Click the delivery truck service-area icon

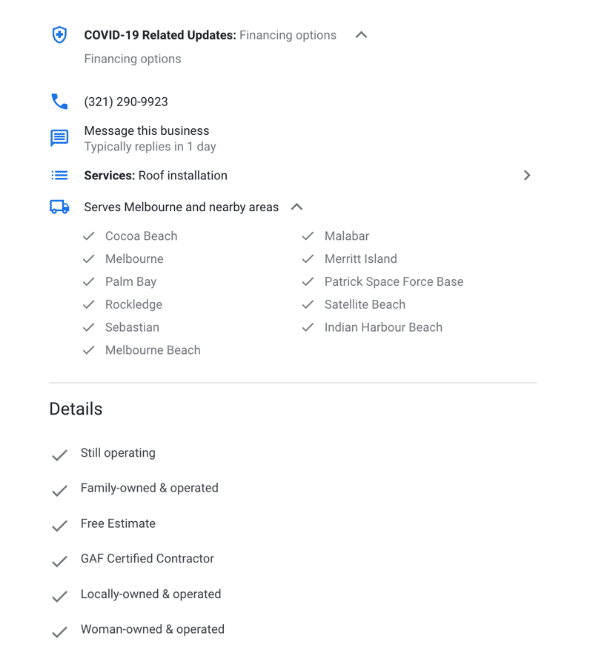pyautogui.click(x=59, y=207)
